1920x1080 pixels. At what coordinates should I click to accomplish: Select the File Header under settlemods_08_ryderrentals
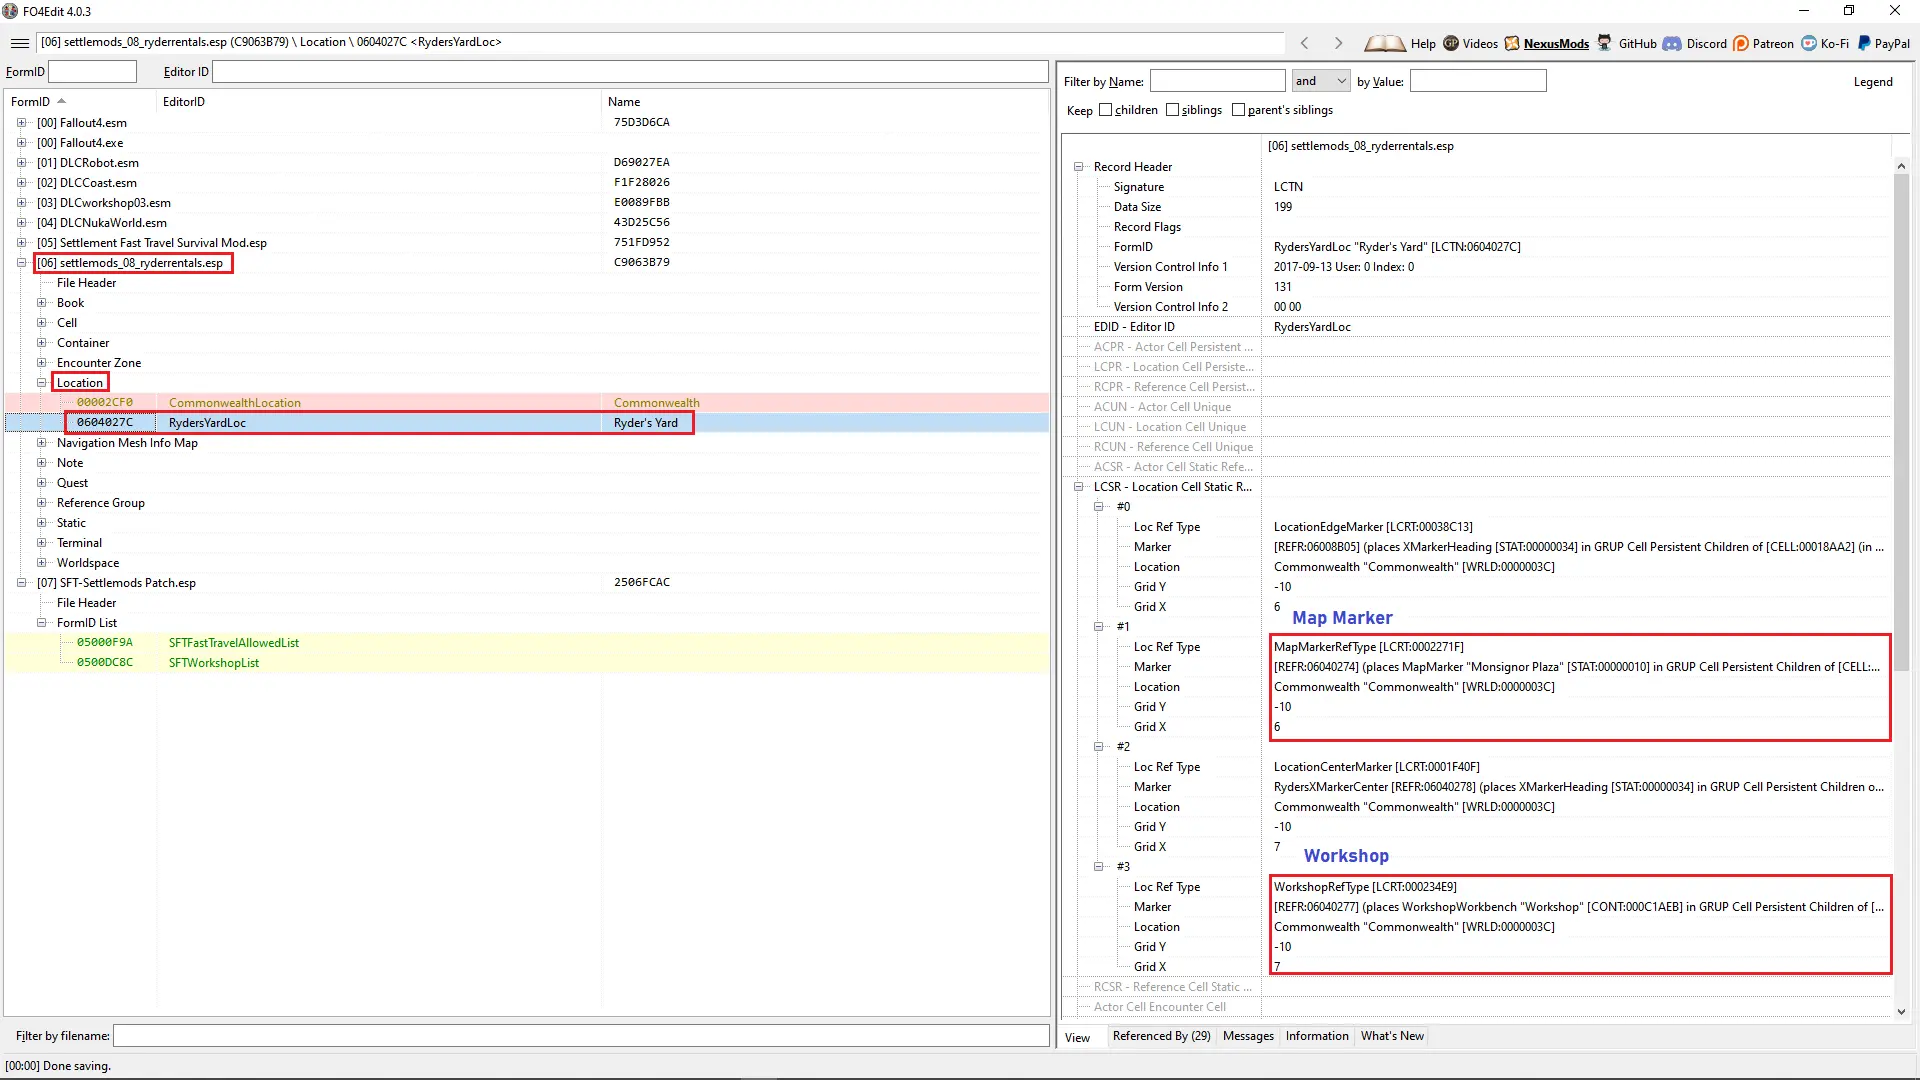pos(86,283)
